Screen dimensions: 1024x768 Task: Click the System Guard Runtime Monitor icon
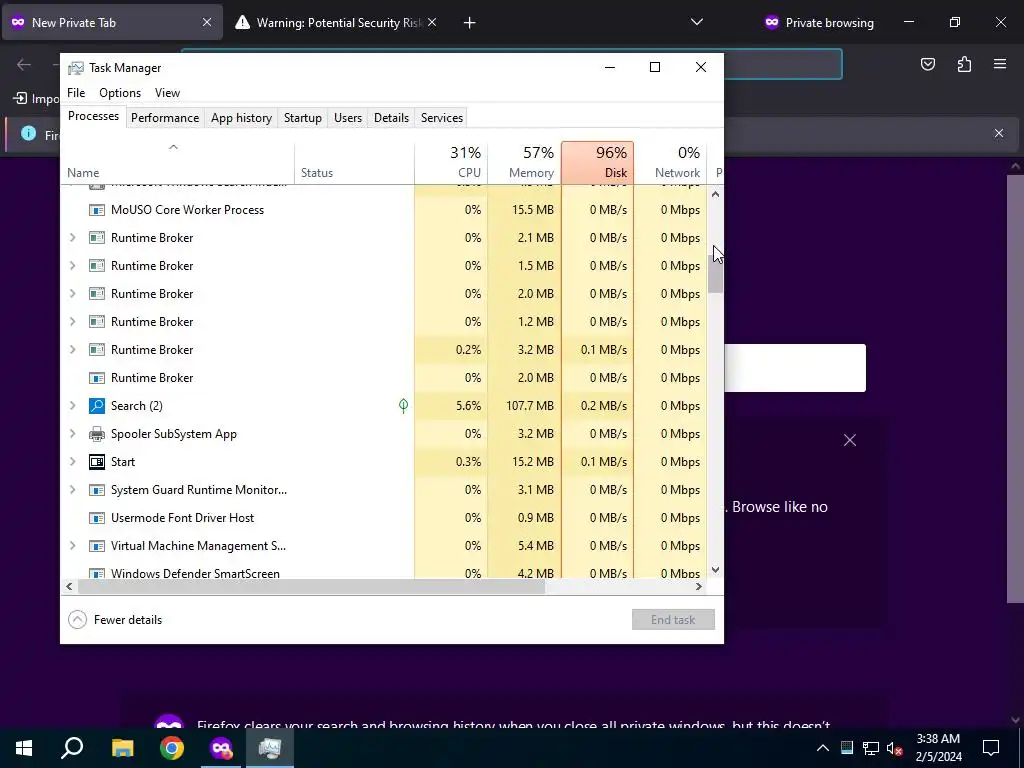coord(97,490)
